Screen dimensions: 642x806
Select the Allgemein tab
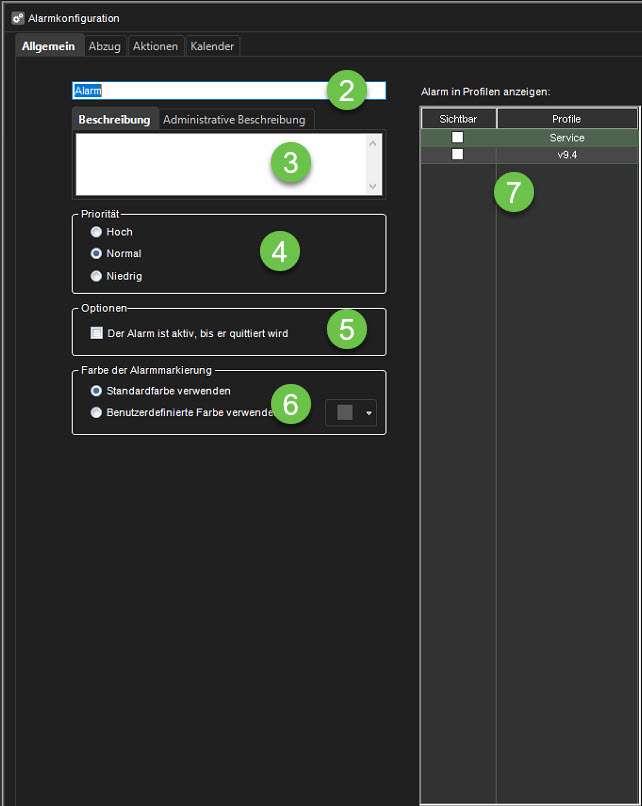coord(48,46)
